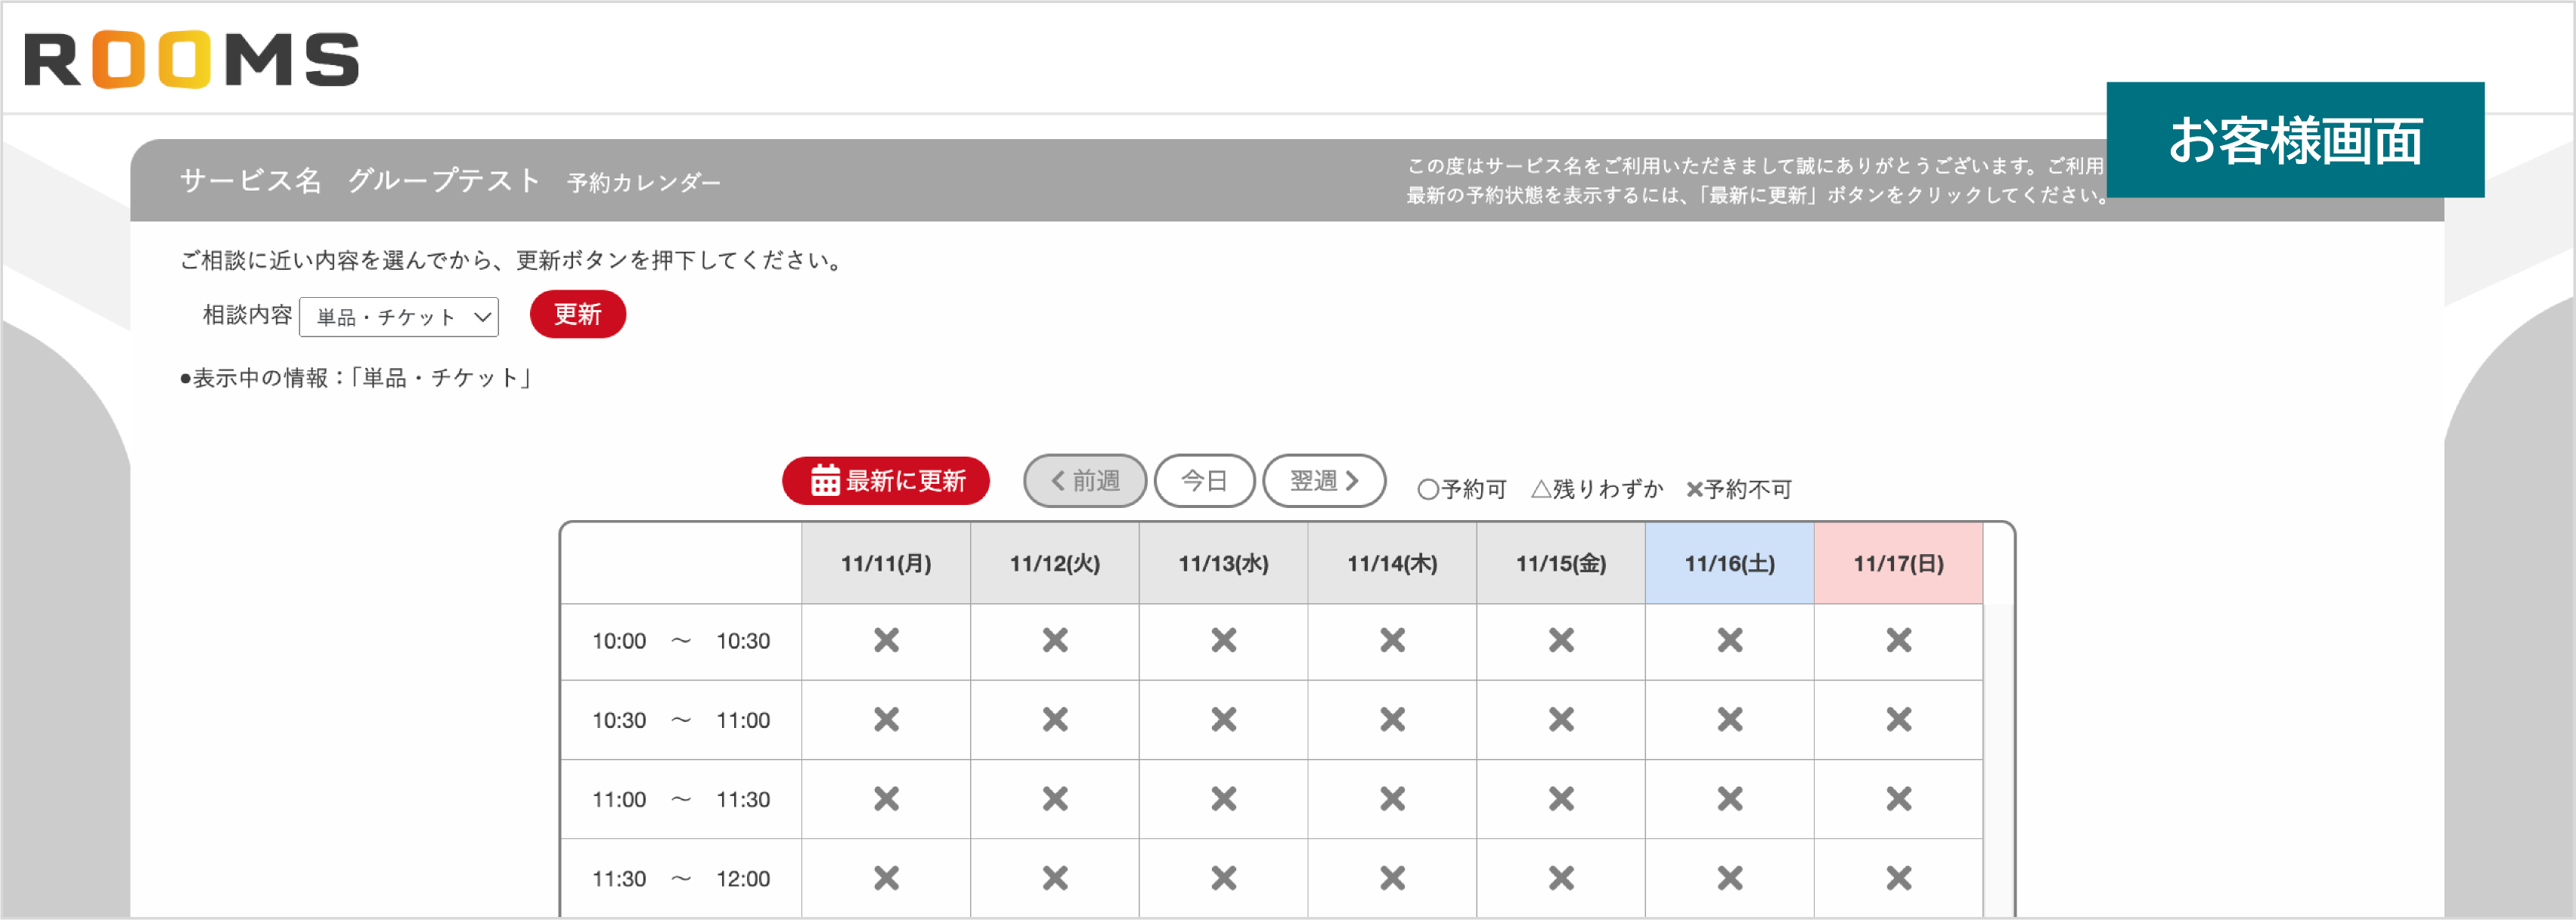
Task: Click the 10:00〜10:30 time row label
Action: pyautogui.click(x=681, y=641)
